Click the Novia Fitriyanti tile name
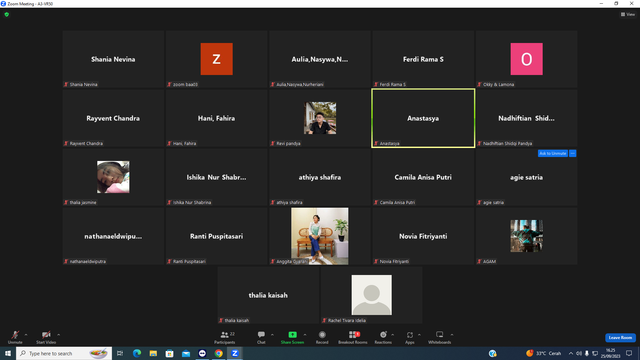 click(423, 236)
